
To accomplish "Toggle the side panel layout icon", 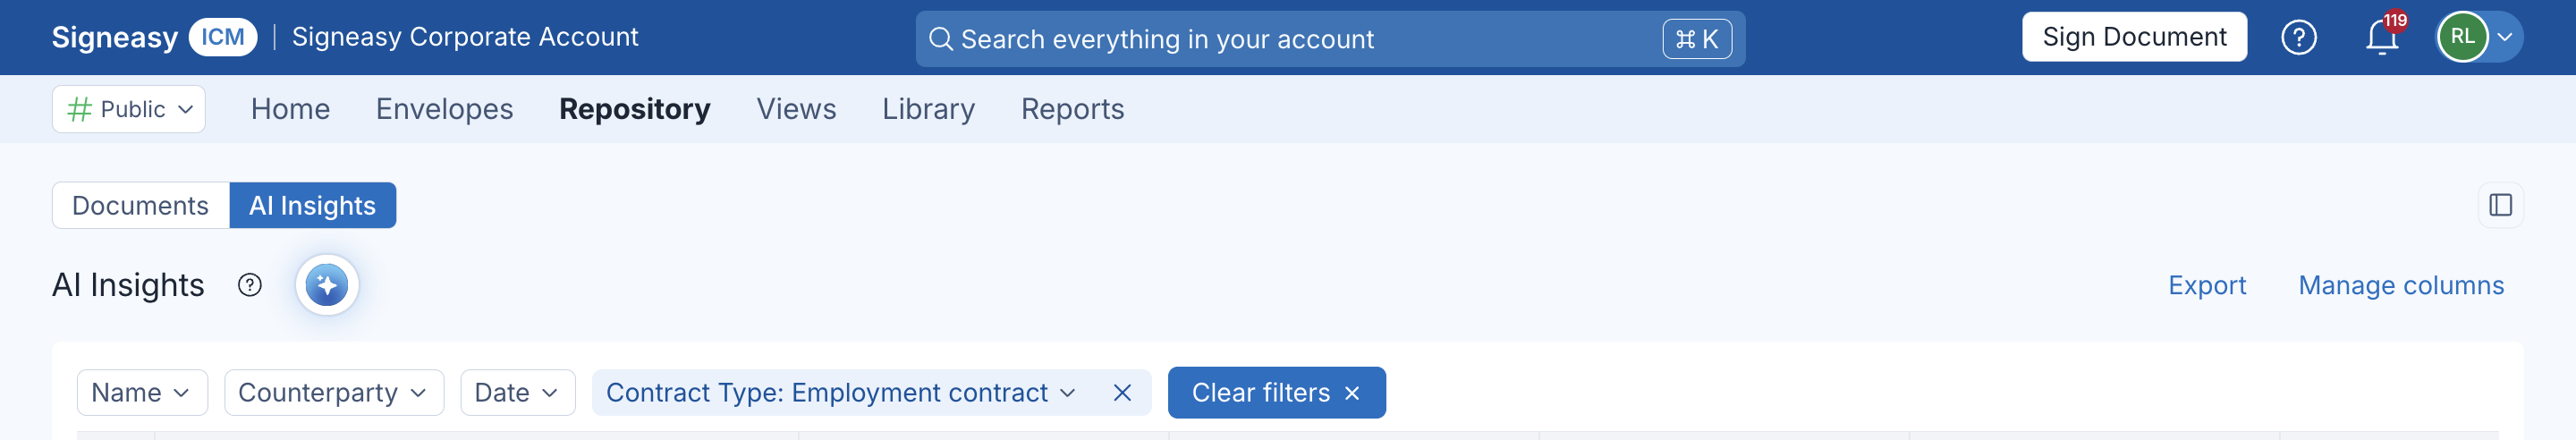I will [2500, 205].
